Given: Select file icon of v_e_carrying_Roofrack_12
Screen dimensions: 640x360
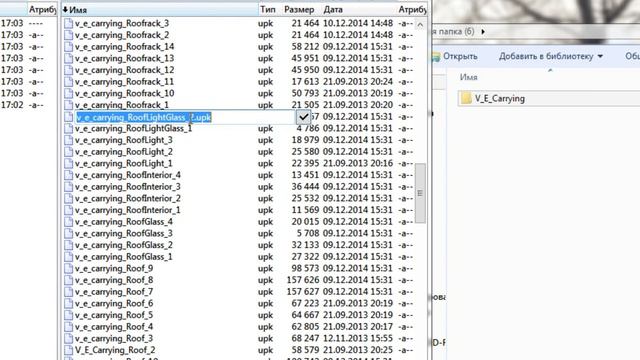Looking at the screenshot, I should (x=69, y=70).
